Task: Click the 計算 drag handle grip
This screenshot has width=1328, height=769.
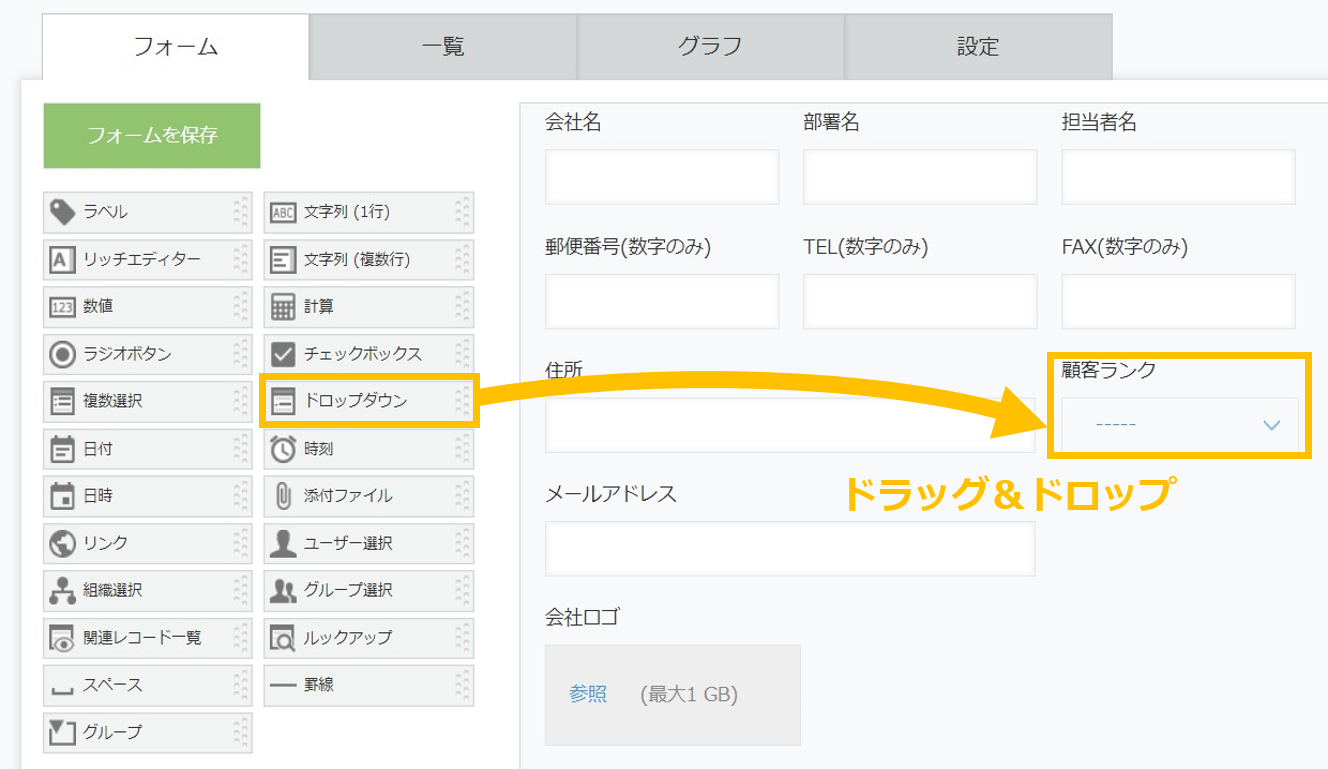Action: [x=461, y=307]
